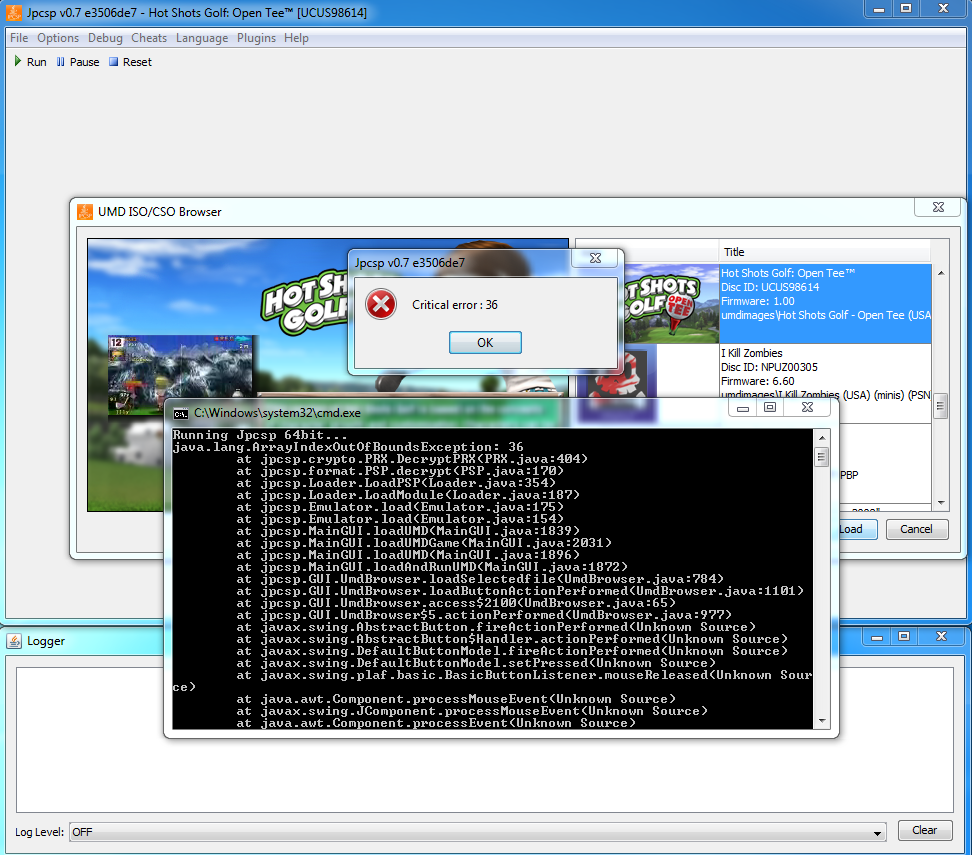Close the Critical error dialog
Screen dimensions: 972x855
point(597,258)
